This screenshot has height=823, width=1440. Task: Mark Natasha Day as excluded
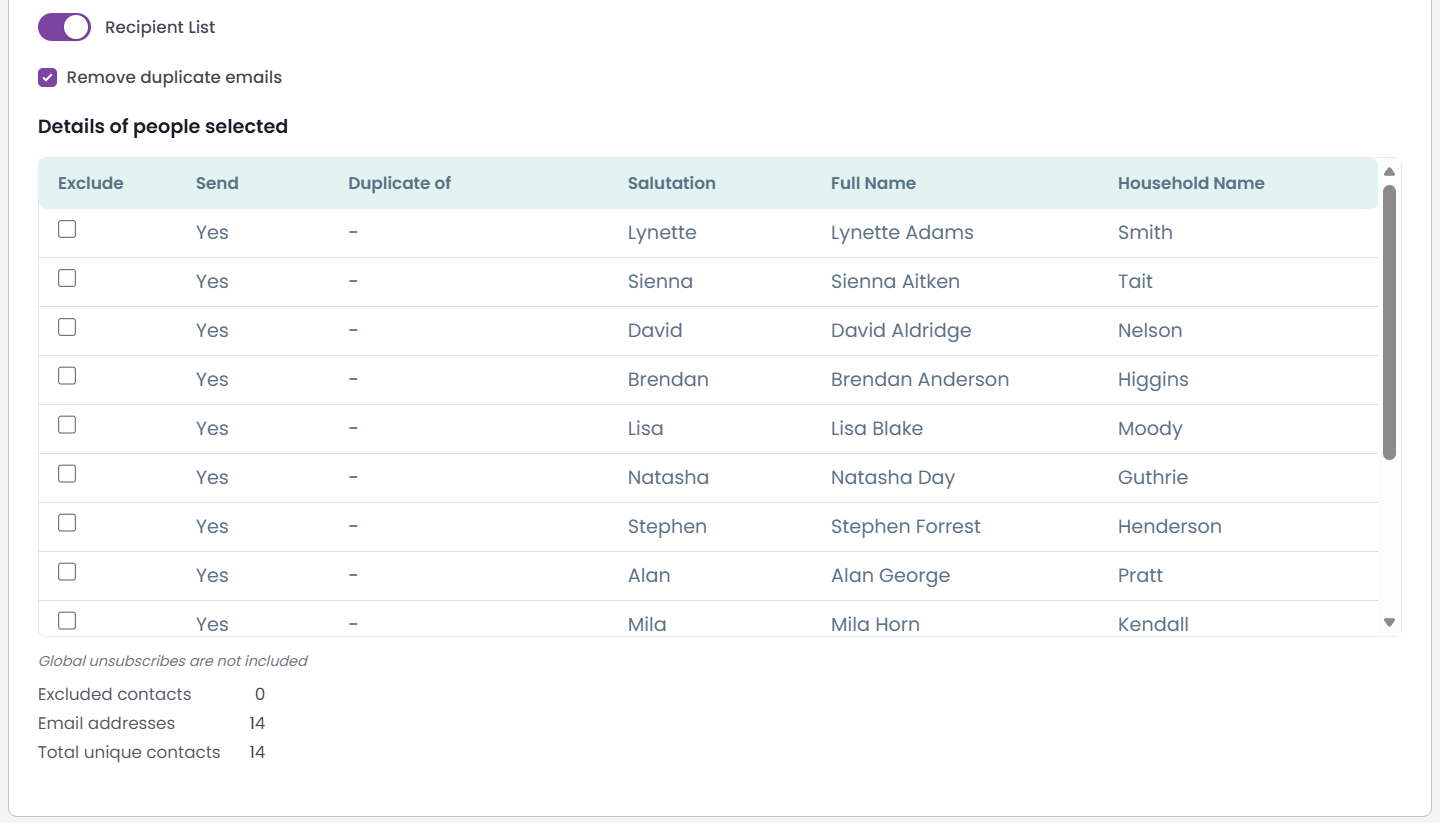coord(67,474)
